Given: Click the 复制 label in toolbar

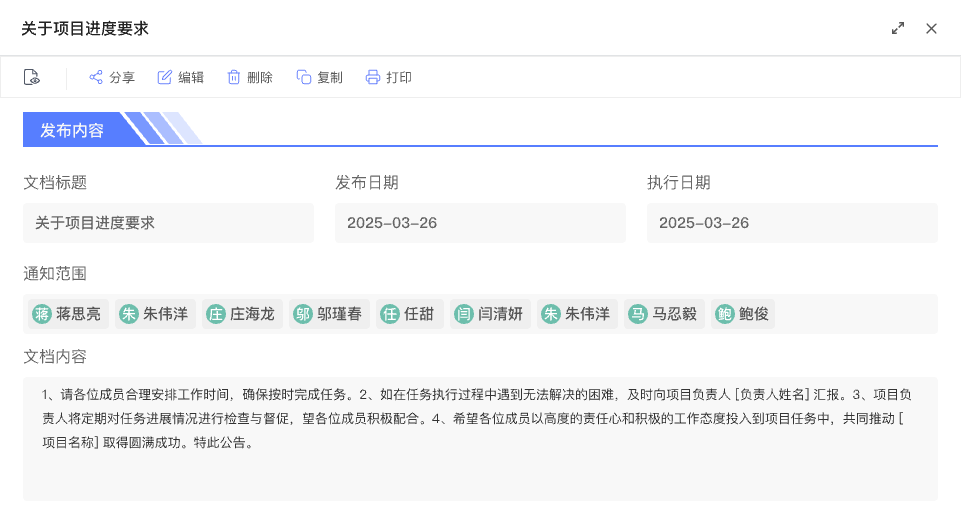Looking at the screenshot, I should click(x=330, y=77).
